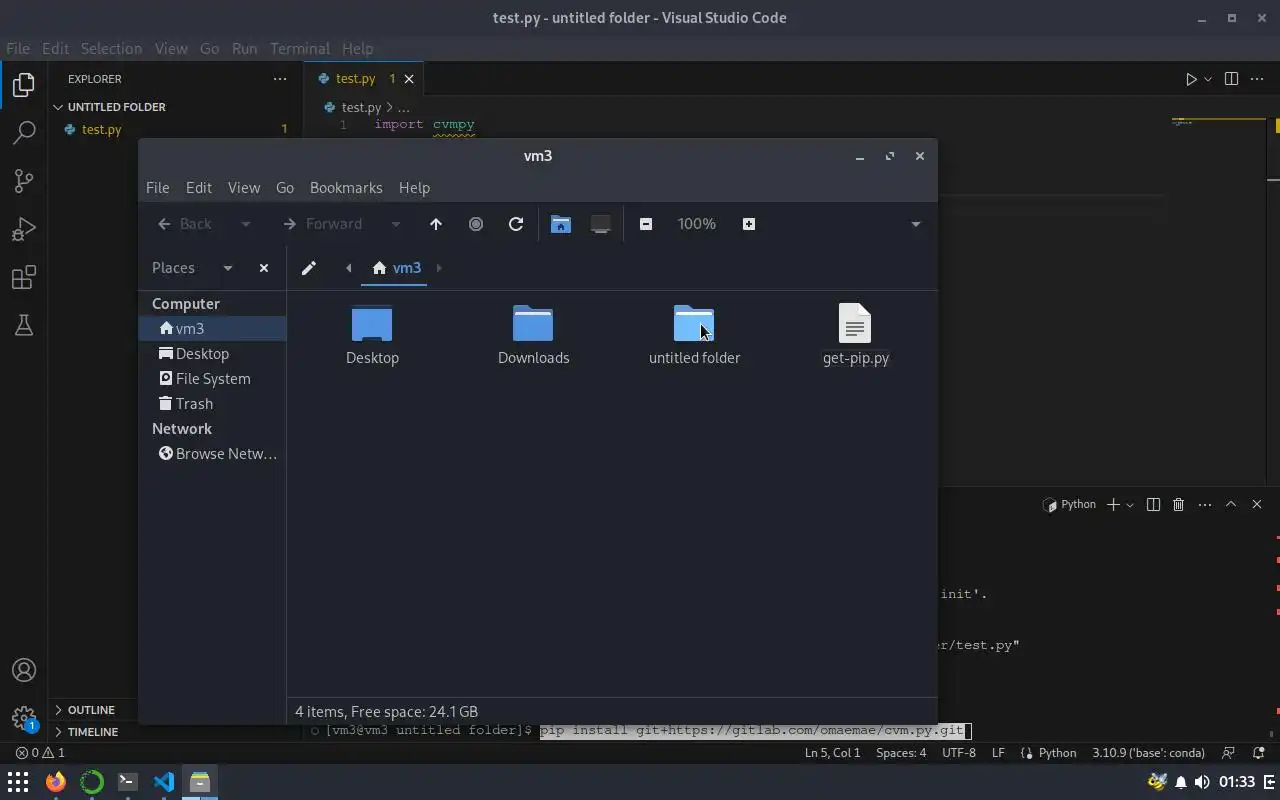Click Back button in file manager
Image resolution: width=1280 pixels, height=800 pixels.
(x=185, y=224)
